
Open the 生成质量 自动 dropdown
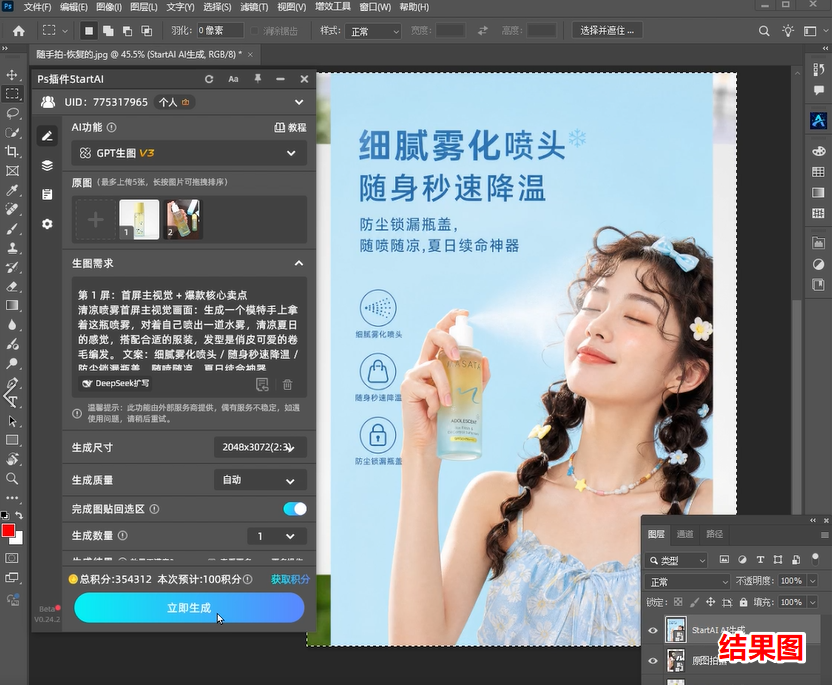[261, 480]
